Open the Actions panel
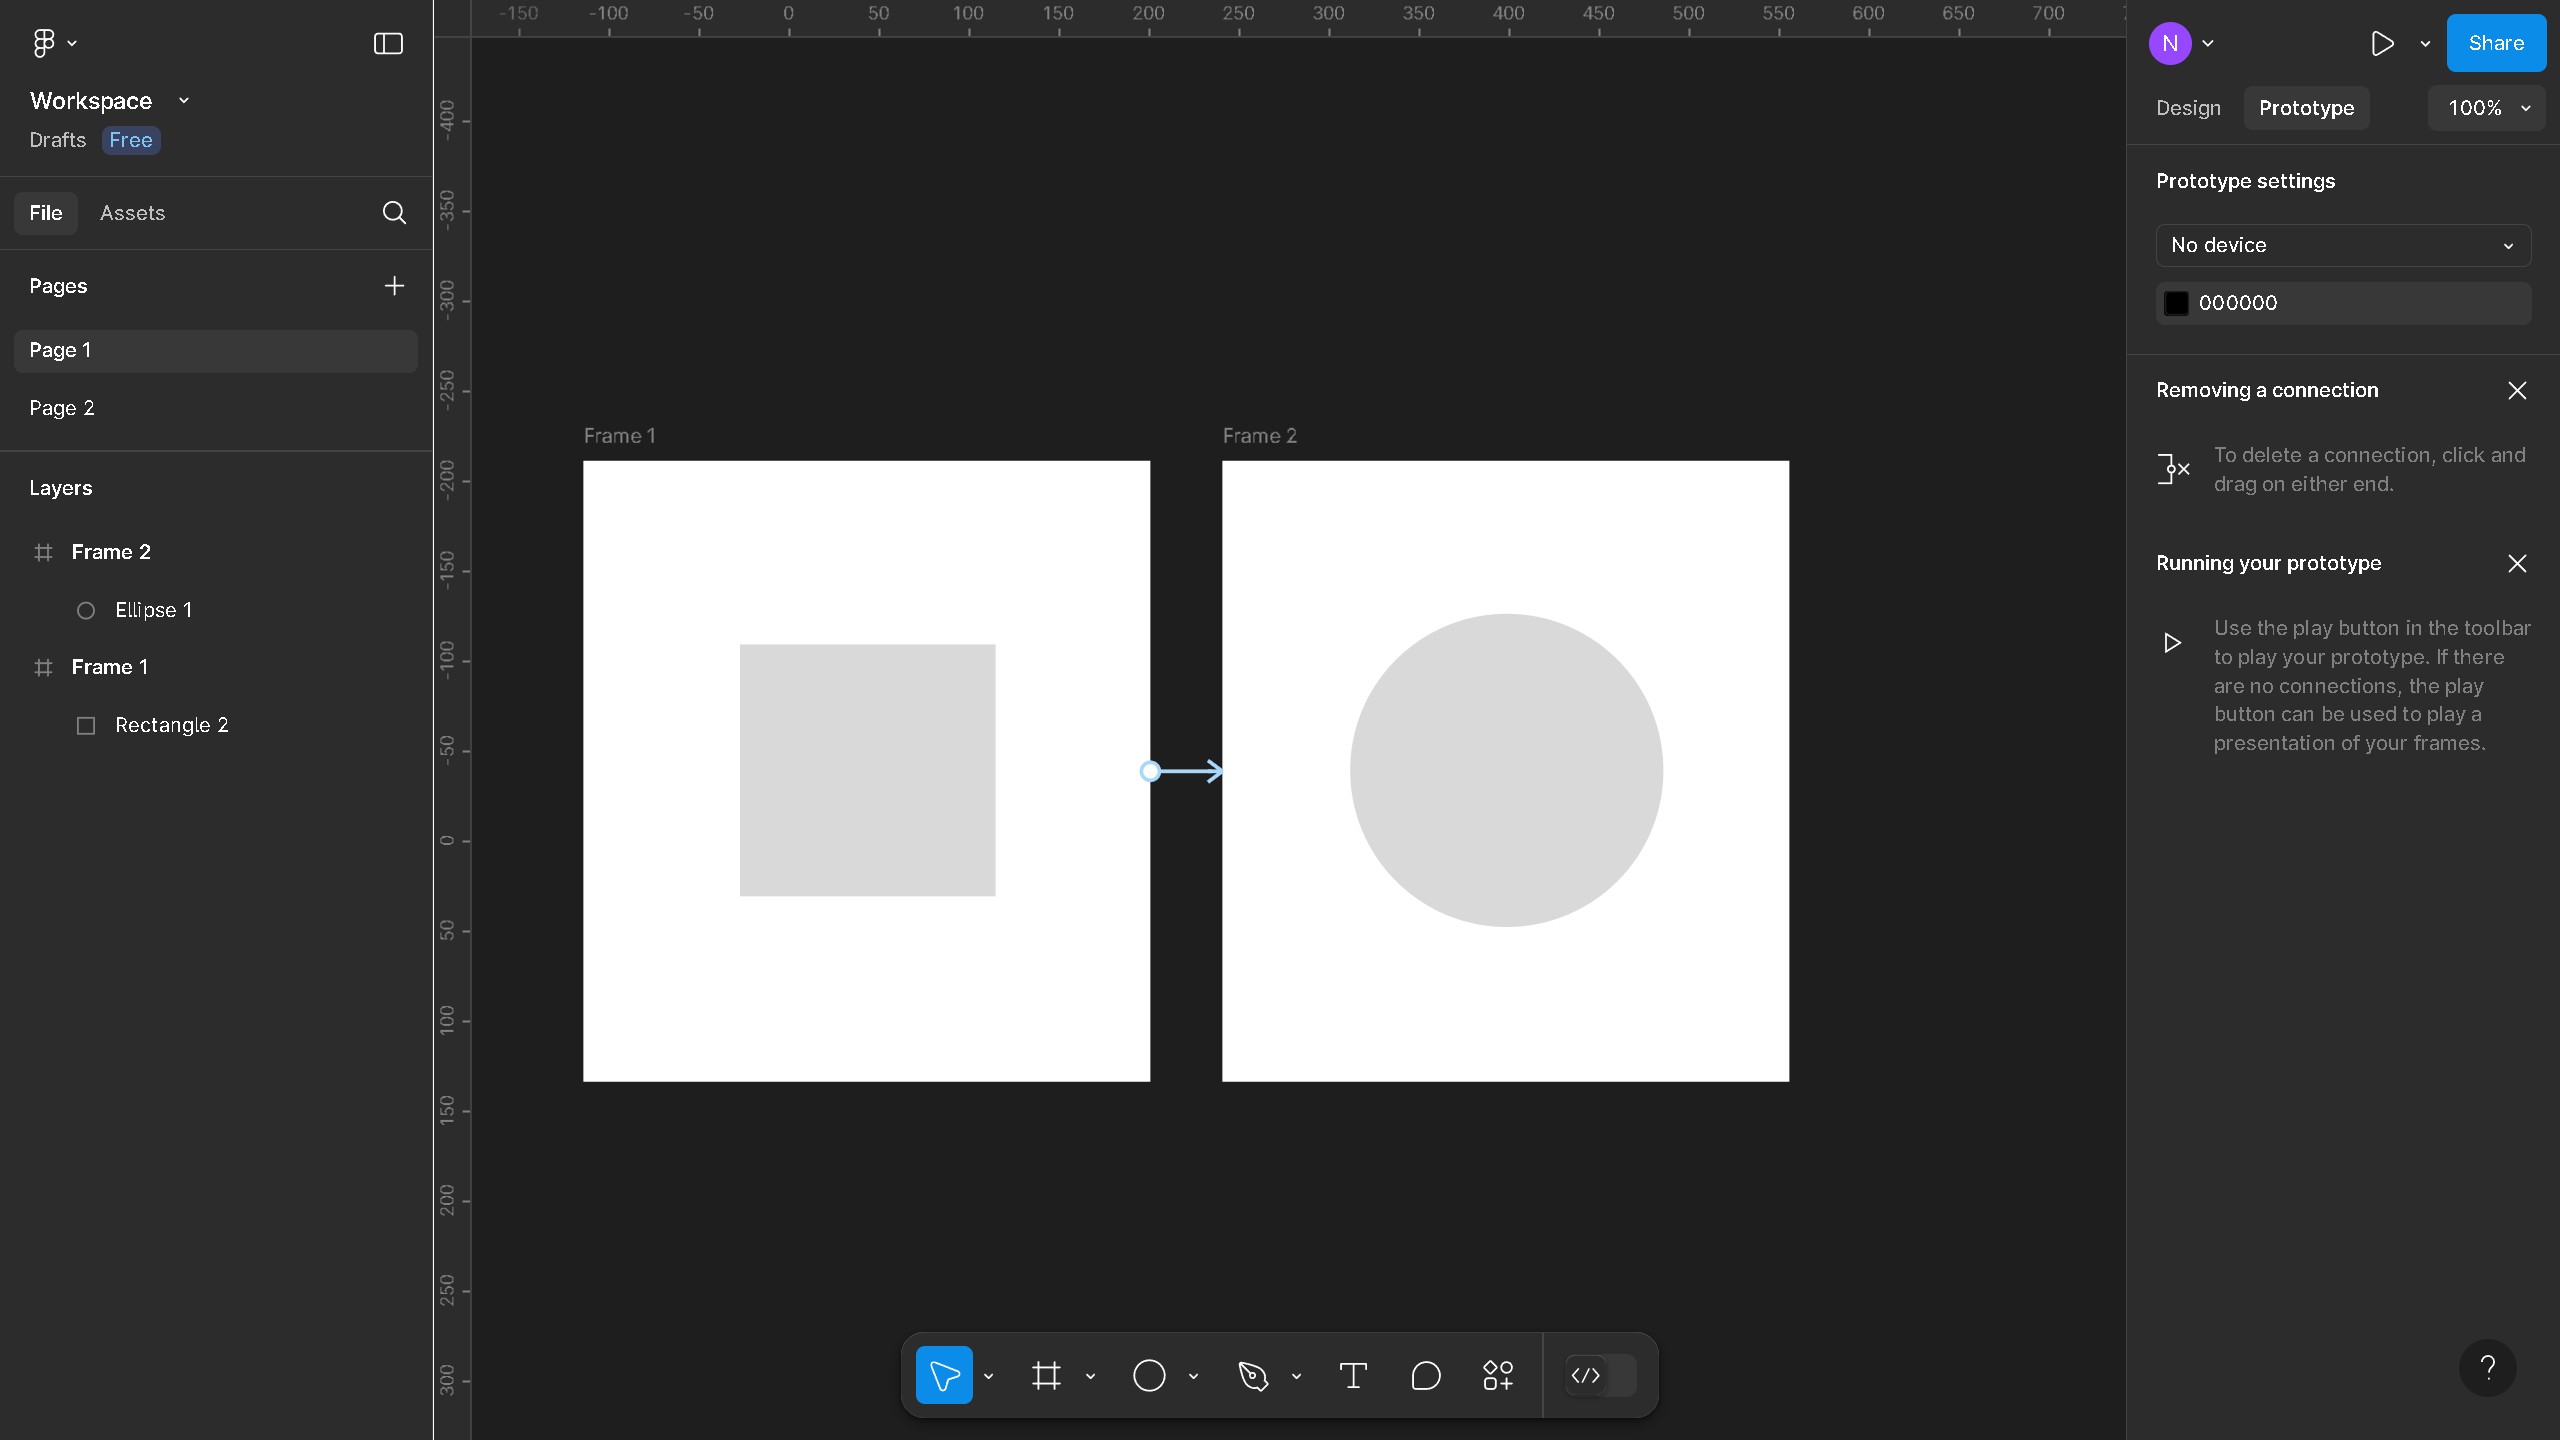This screenshot has width=2560, height=1440. [1497, 1375]
